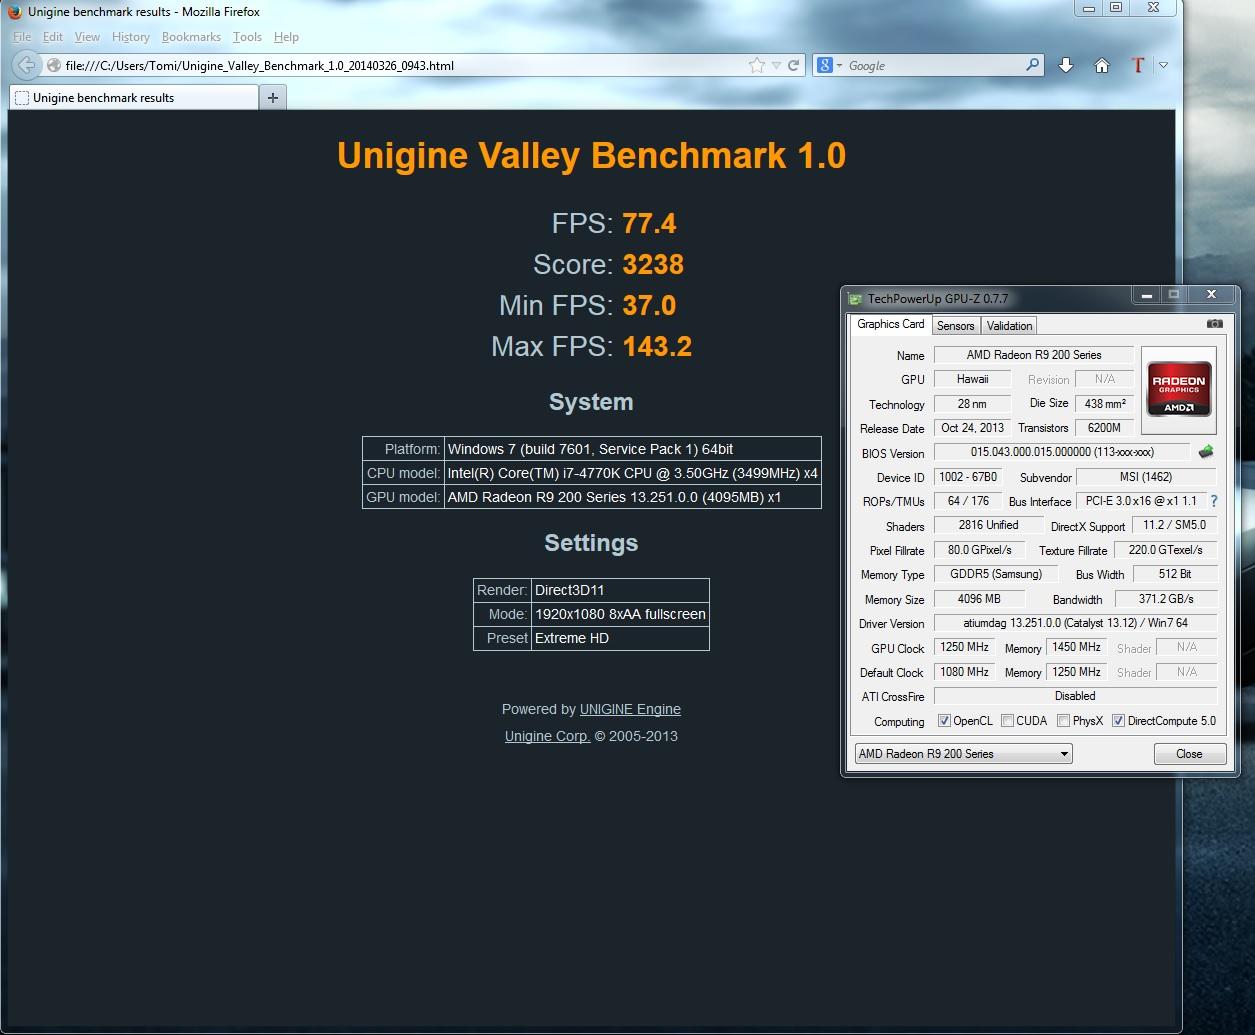Screen dimensions: 1255x1035
Task: Click the red T toolbar icon
Action: point(1137,65)
